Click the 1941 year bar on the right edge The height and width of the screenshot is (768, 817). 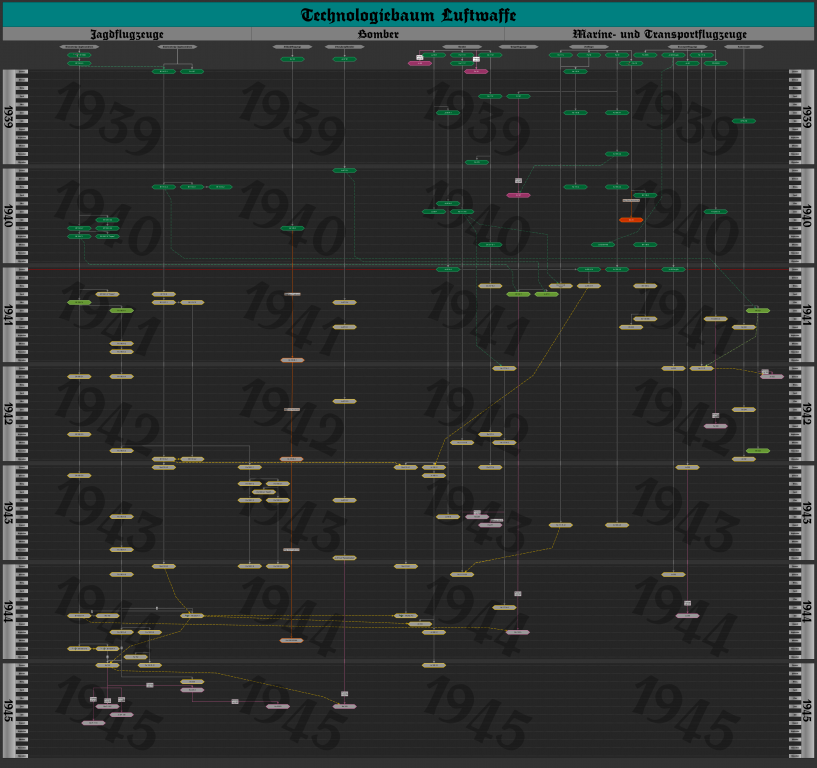pos(807,315)
